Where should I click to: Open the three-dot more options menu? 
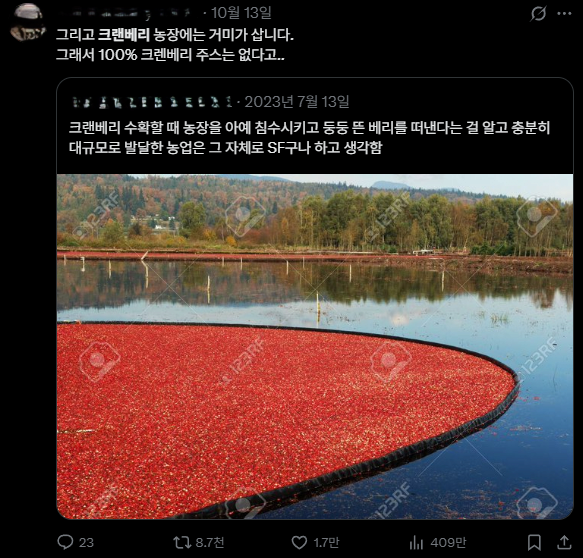(564, 14)
